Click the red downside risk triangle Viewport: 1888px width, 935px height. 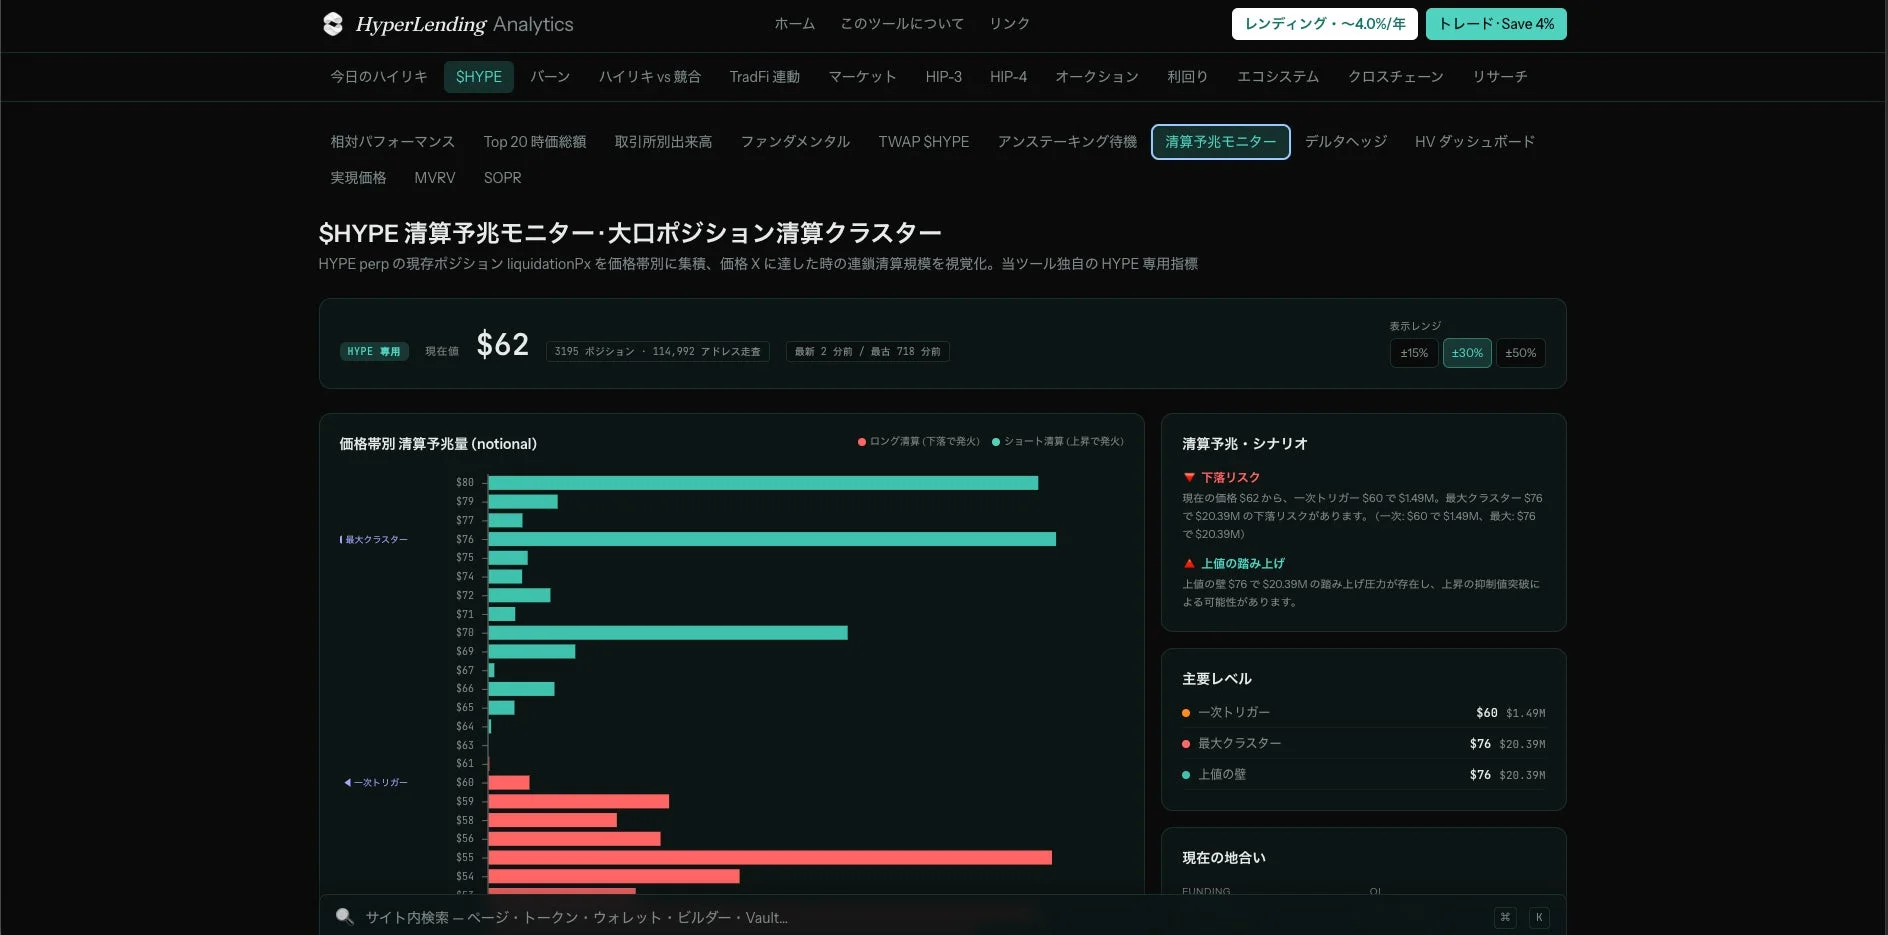click(1189, 478)
